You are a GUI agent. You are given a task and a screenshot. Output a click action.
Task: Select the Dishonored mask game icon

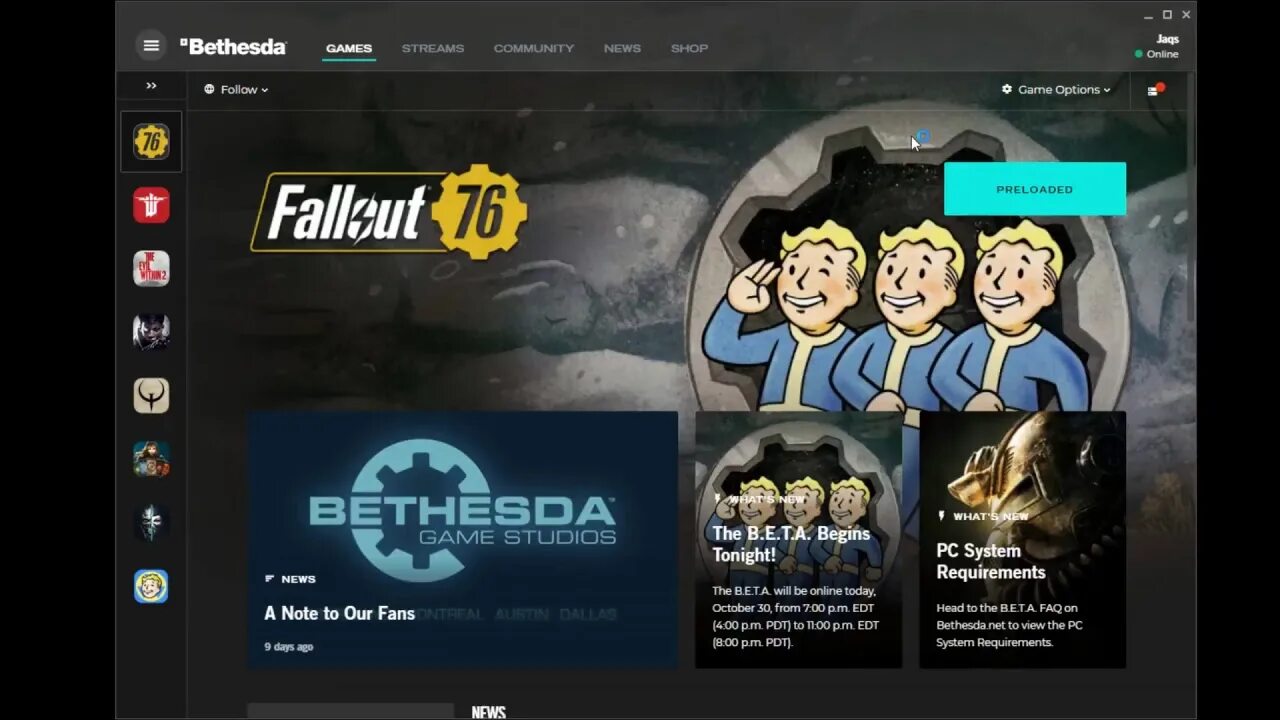pyautogui.click(x=151, y=522)
